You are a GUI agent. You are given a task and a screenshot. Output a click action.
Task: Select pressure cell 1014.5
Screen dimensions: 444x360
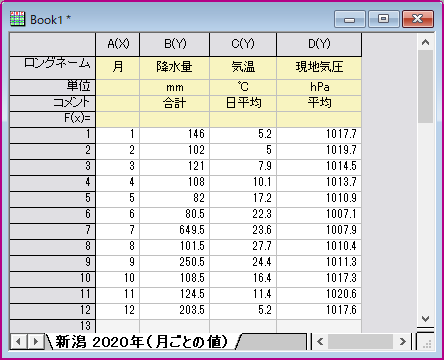click(x=319, y=167)
